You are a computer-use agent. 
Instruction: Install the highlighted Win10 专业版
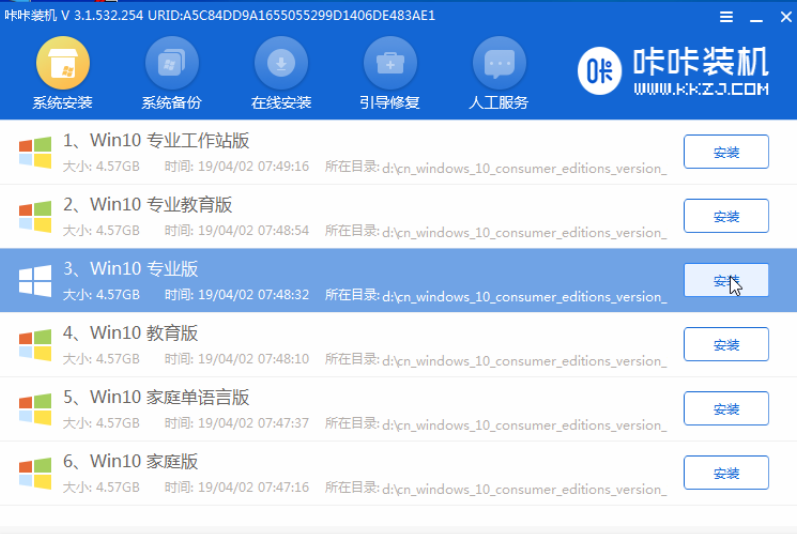725,281
